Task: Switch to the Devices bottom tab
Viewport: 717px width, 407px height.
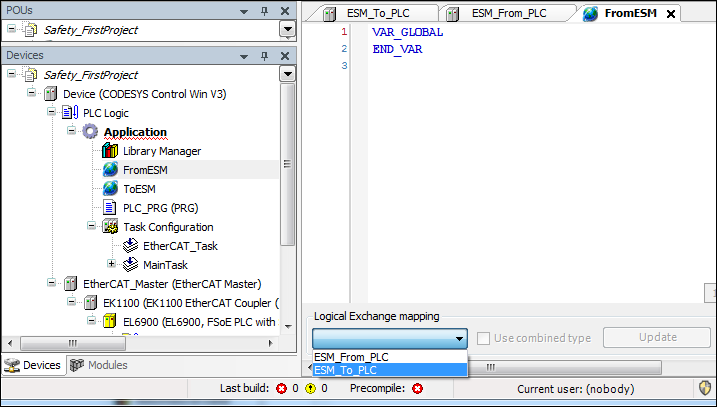Action: [32, 365]
